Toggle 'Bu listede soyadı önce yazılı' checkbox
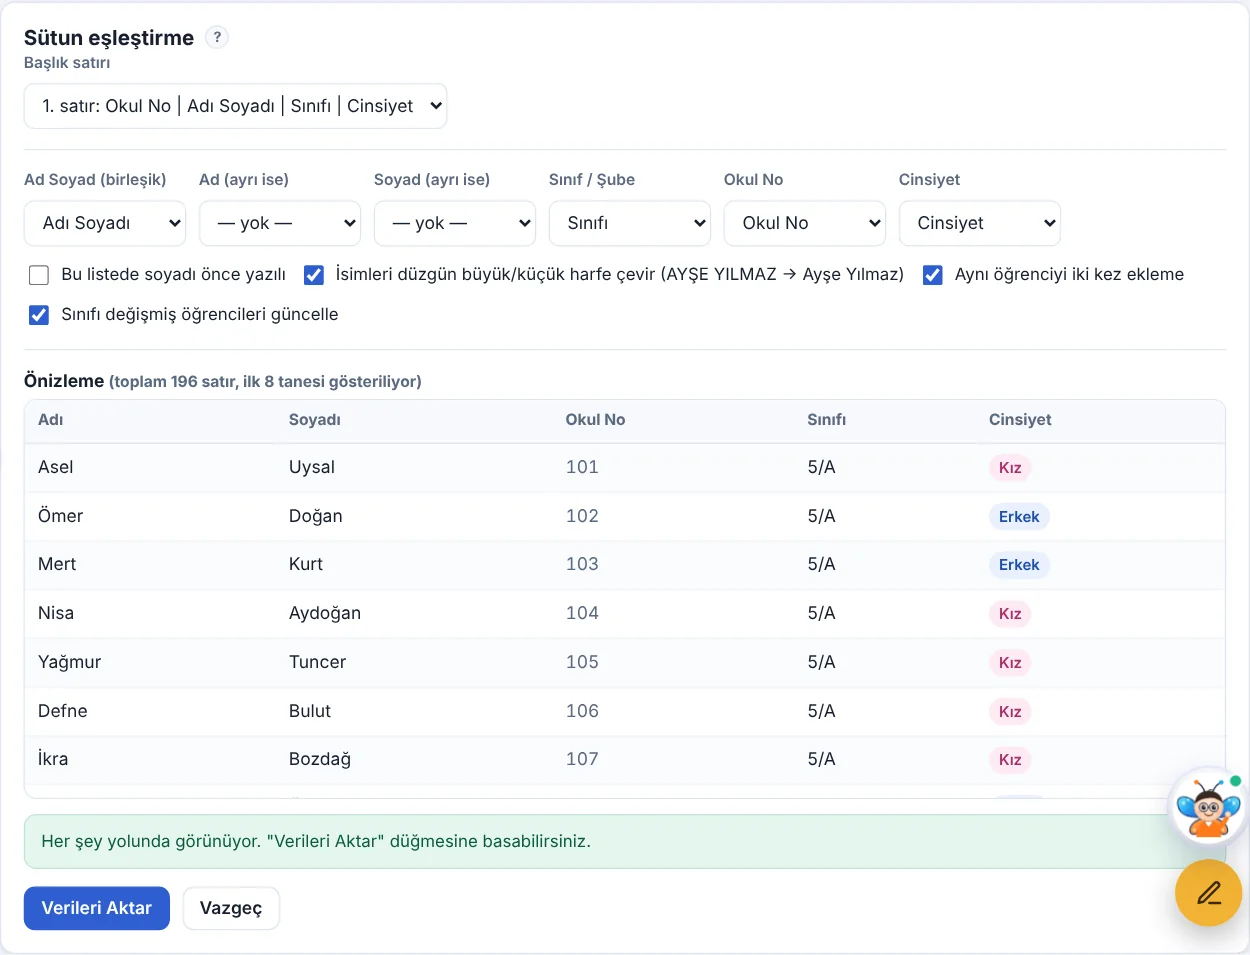The image size is (1250, 955). [39, 275]
